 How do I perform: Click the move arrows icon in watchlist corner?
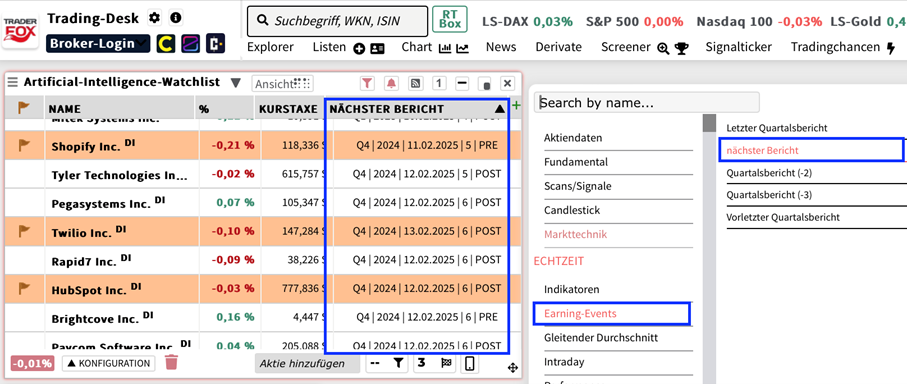pos(513,367)
